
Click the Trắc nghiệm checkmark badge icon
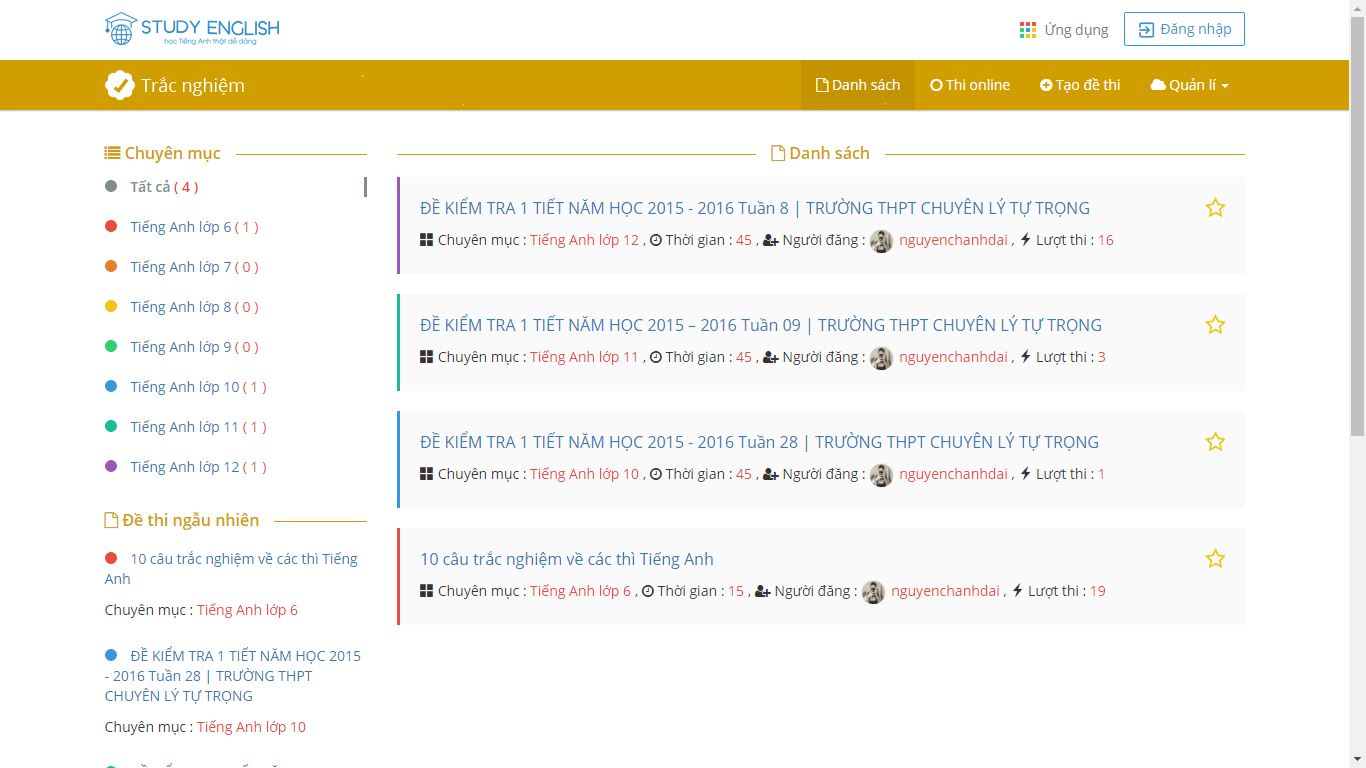[120, 85]
